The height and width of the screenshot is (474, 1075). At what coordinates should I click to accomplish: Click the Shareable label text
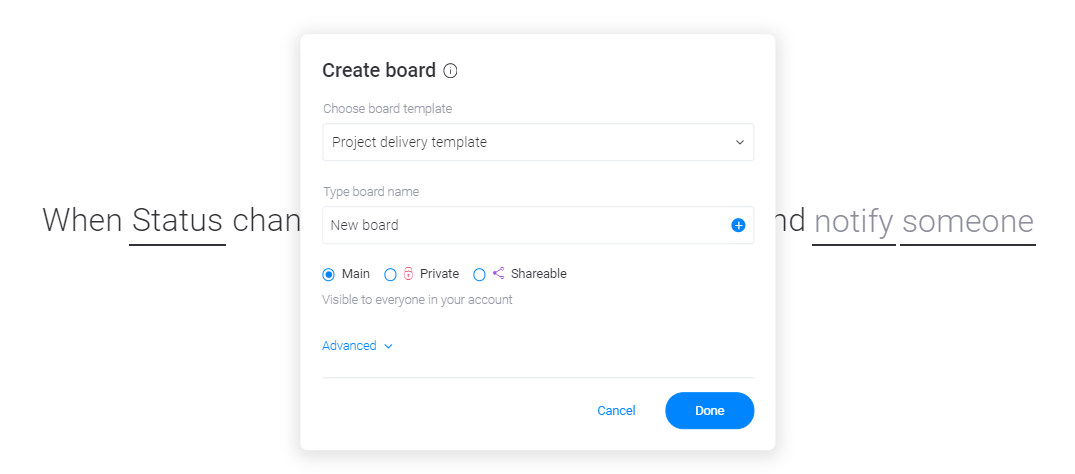[x=539, y=274]
